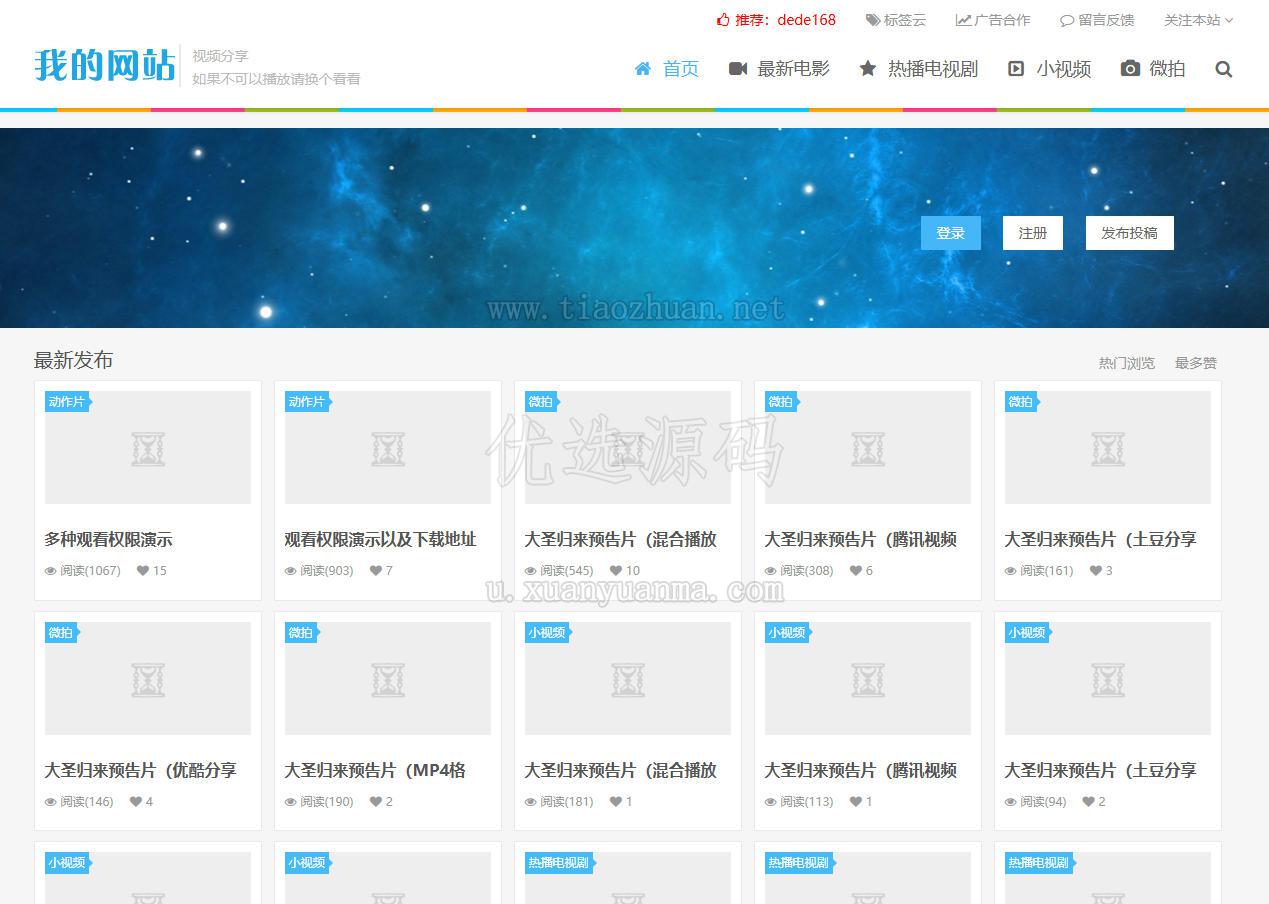Click the heart icon showing 6 likes
Screen dimensions: 1269x904
pyautogui.click(x=856, y=570)
